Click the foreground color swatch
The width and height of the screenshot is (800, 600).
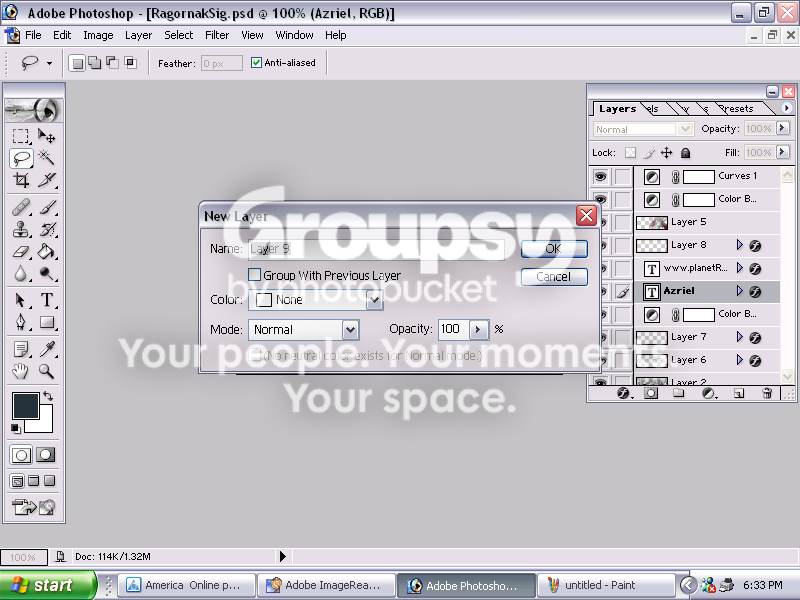26,406
